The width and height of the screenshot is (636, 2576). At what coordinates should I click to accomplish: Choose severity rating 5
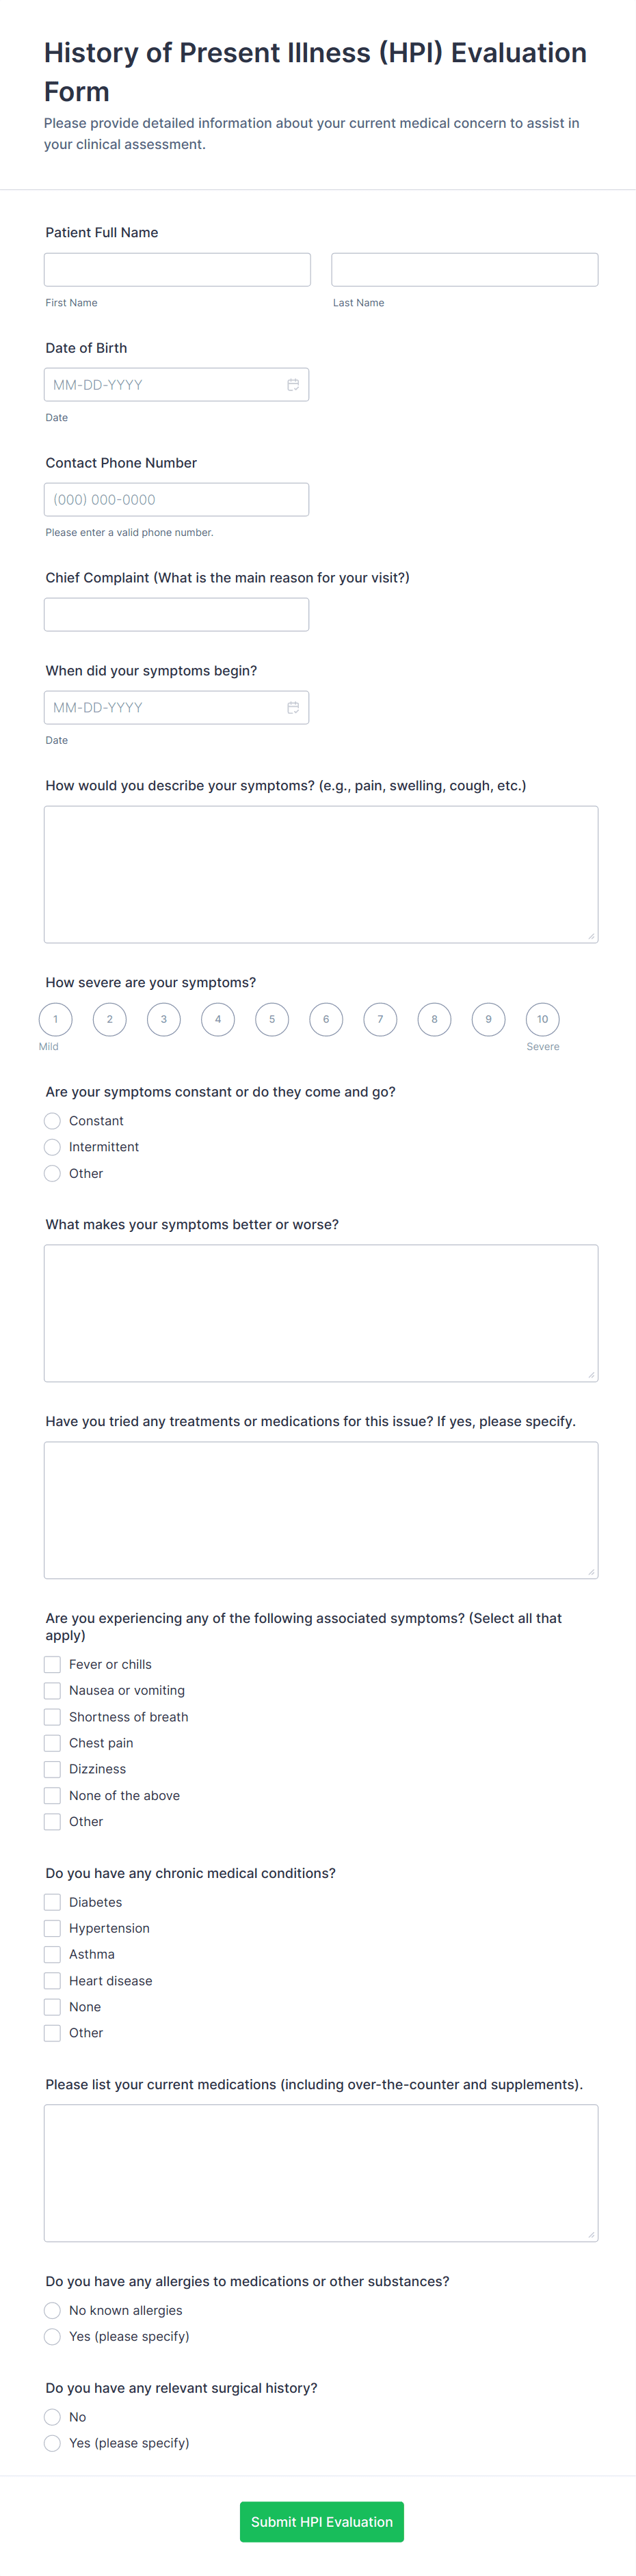click(x=272, y=1020)
